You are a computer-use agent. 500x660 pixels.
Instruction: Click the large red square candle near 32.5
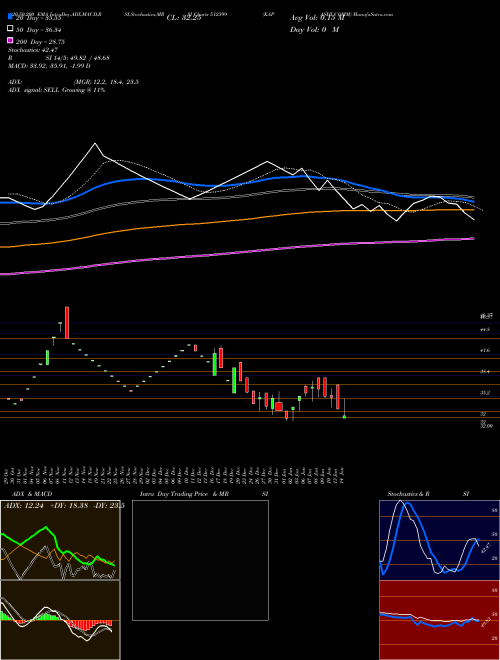coord(279,407)
